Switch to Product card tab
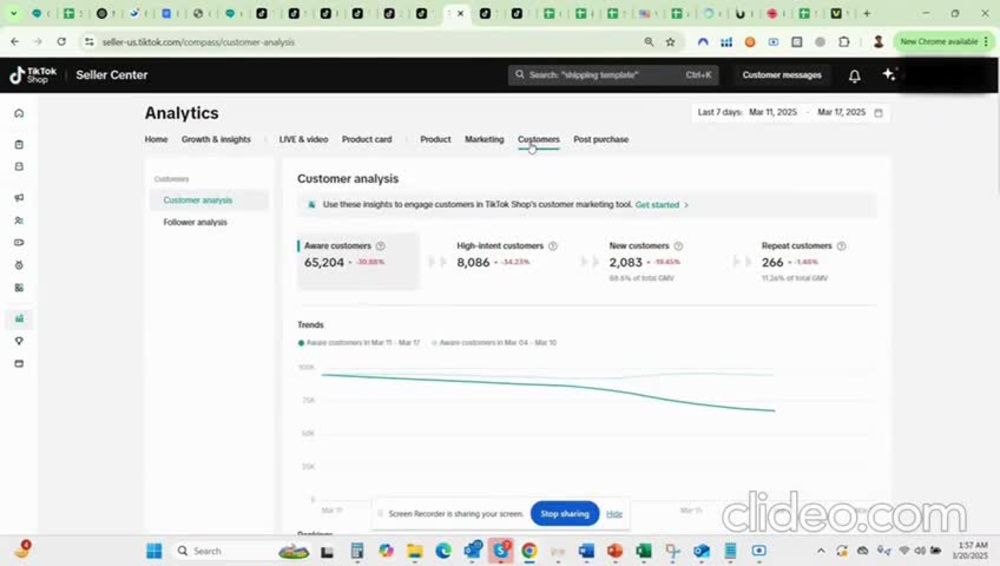 pyautogui.click(x=367, y=140)
